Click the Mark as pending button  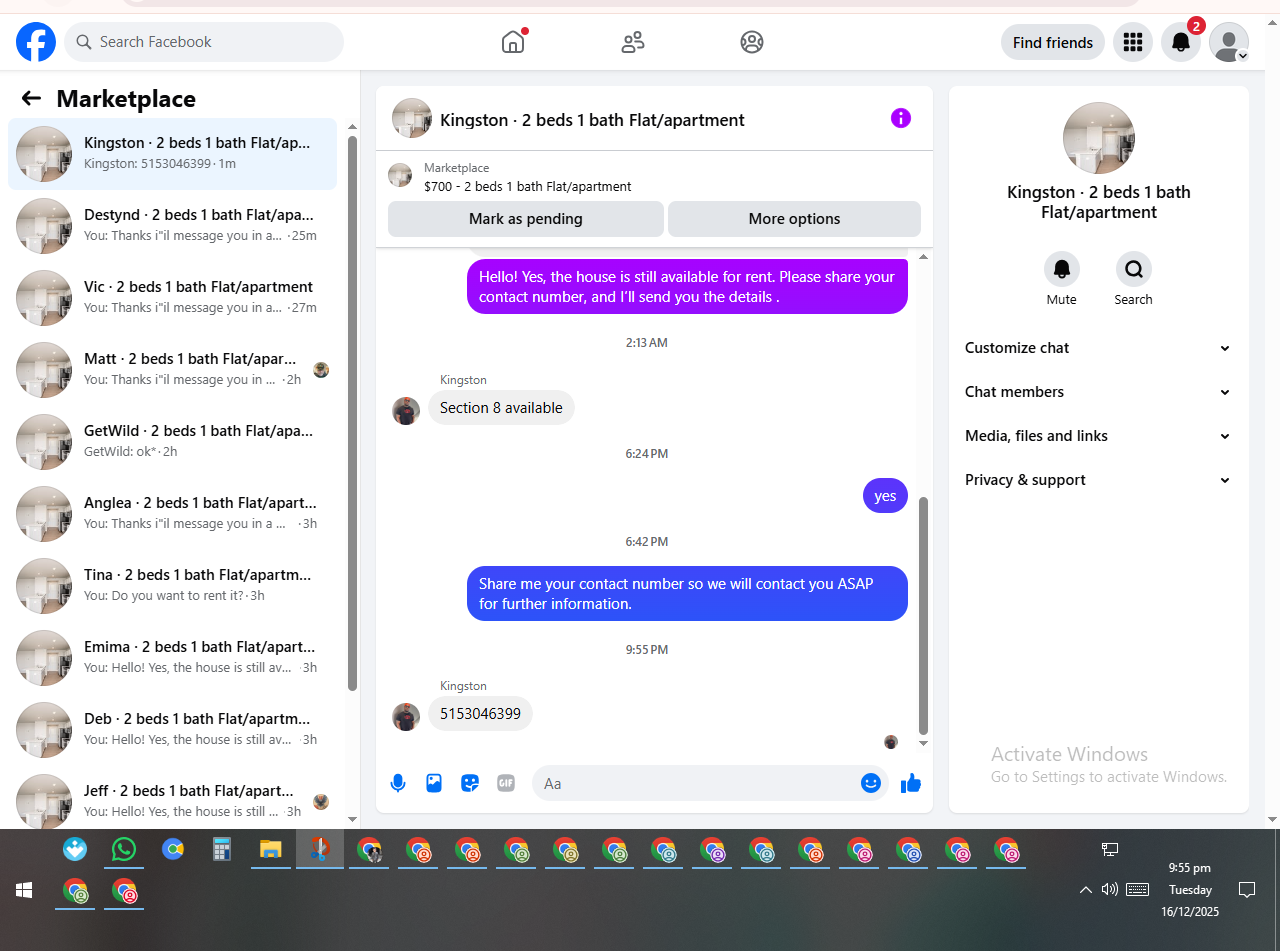tap(526, 219)
